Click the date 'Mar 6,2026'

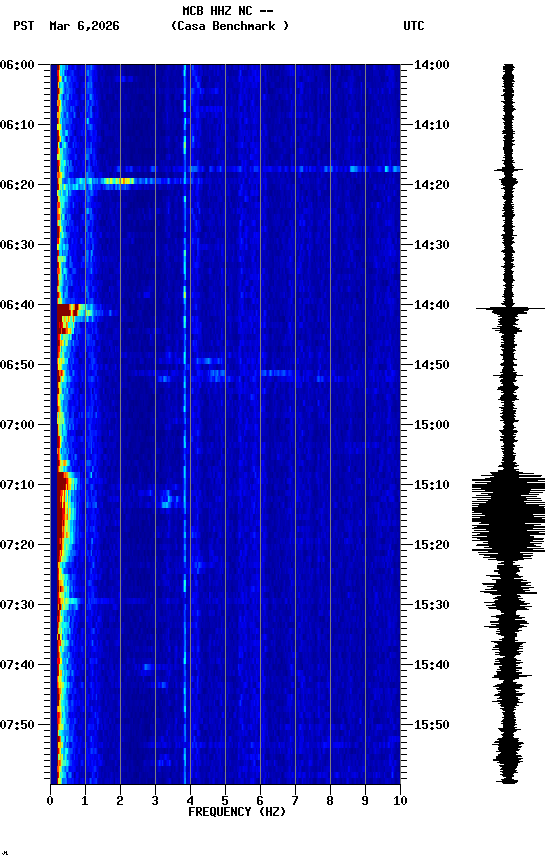pos(84,26)
